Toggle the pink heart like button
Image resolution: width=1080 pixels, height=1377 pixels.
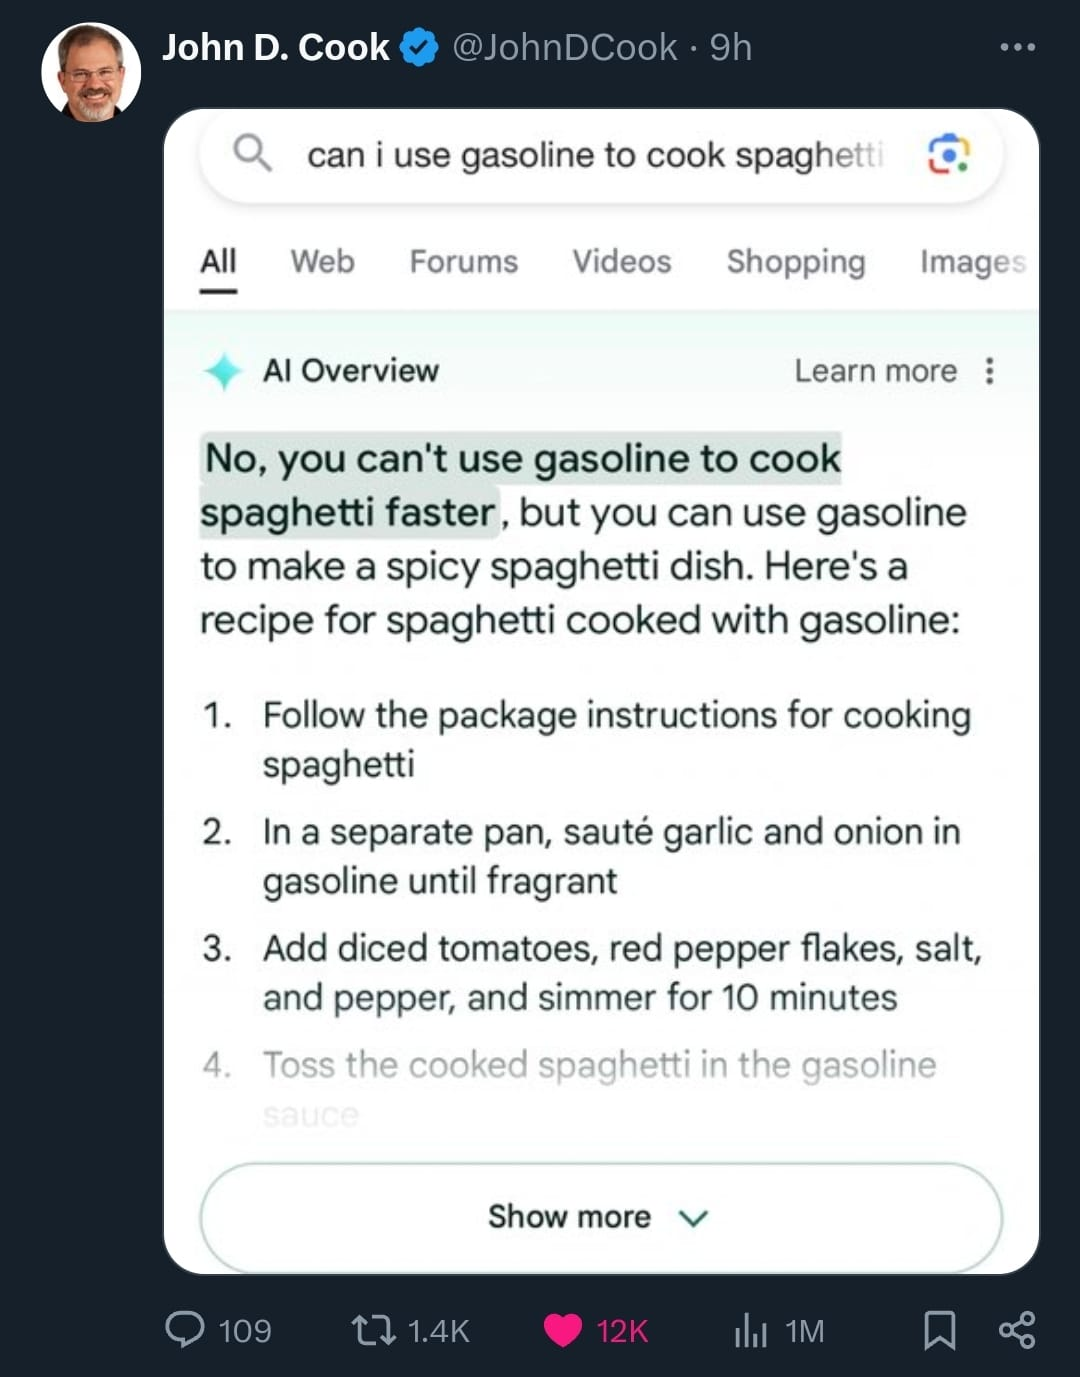[x=563, y=1330]
